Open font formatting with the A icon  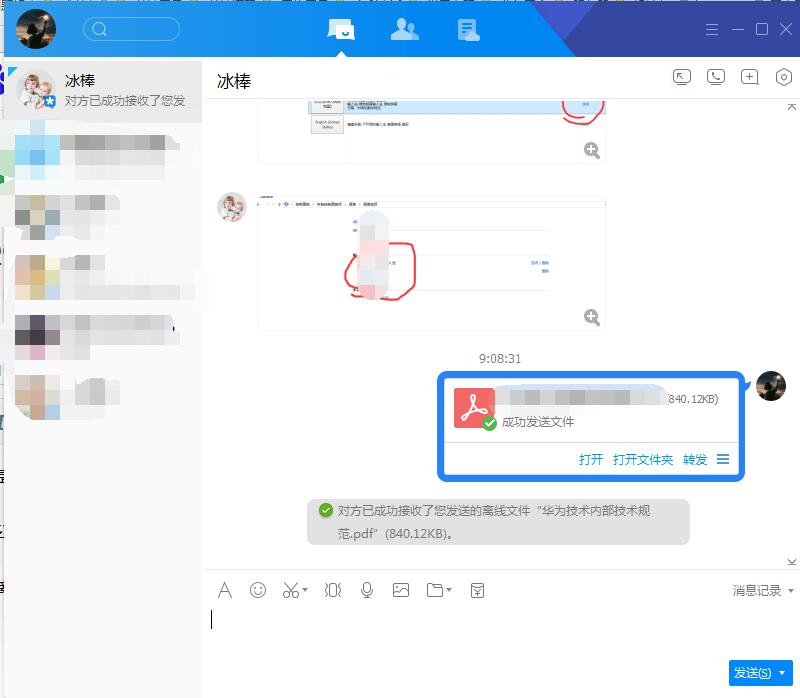point(224,590)
